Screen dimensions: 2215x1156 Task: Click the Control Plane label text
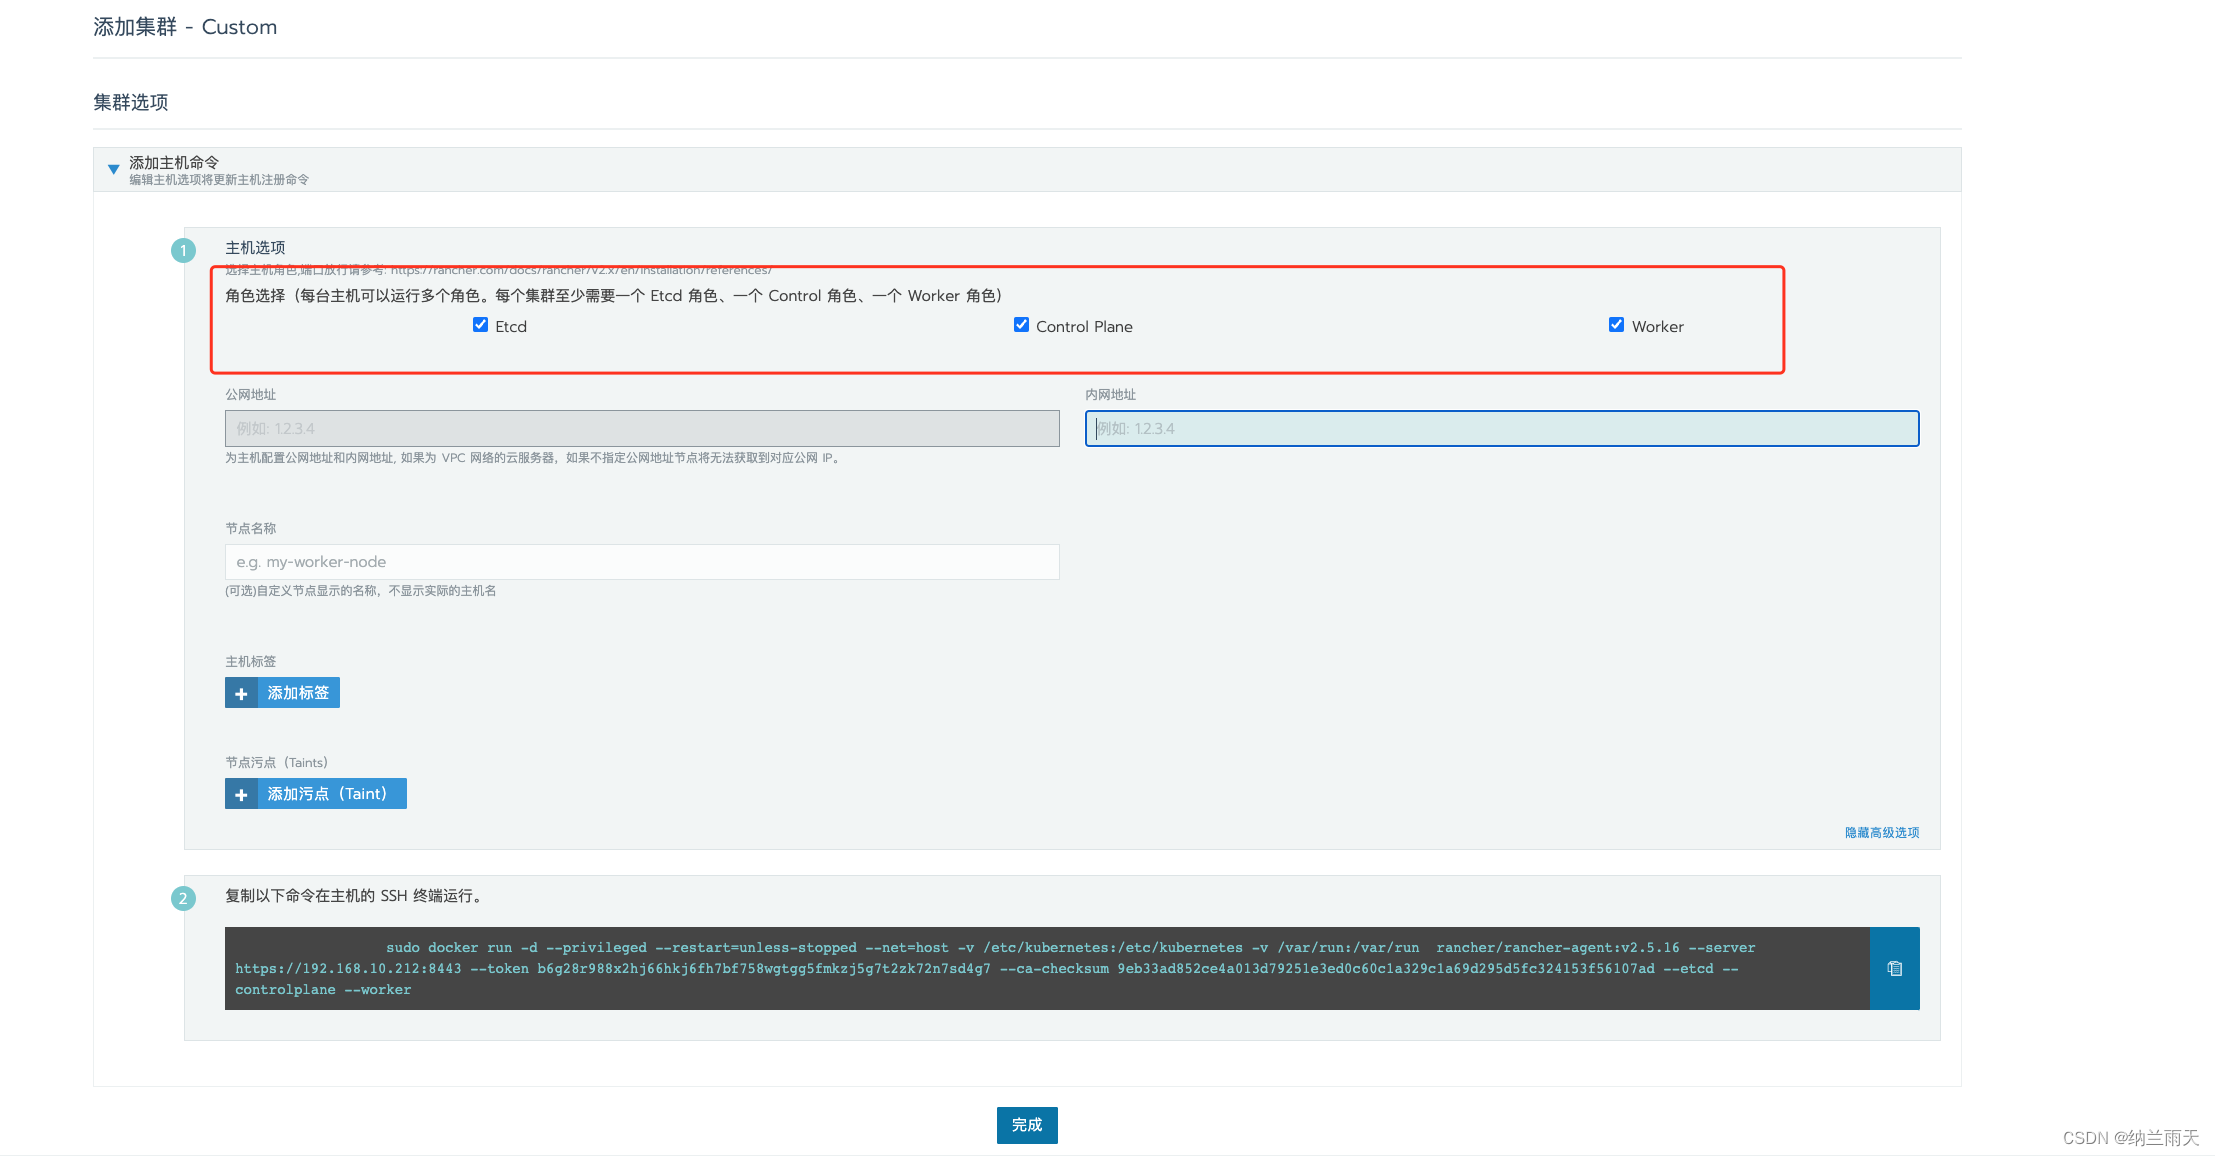(1084, 327)
